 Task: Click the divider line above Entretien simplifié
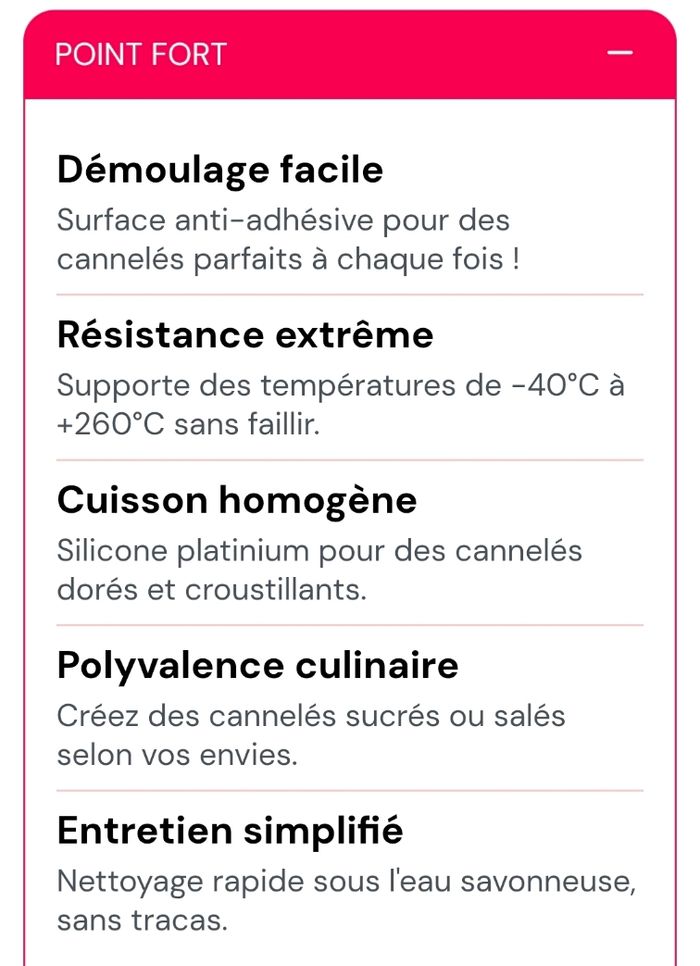349,790
